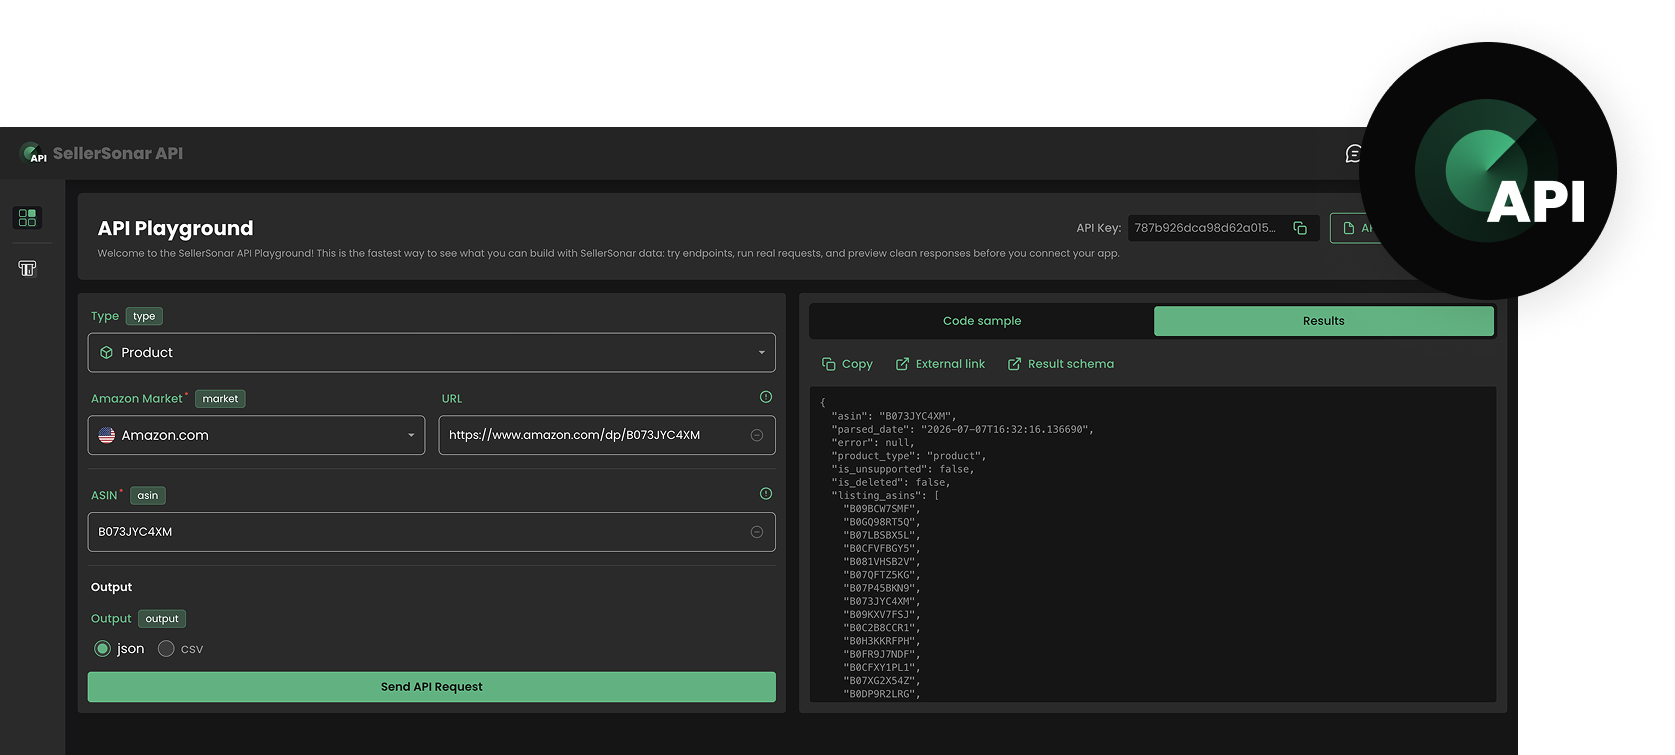This screenshot has width=1675, height=755.
Task: Switch to the Code sample tab
Action: 982,321
